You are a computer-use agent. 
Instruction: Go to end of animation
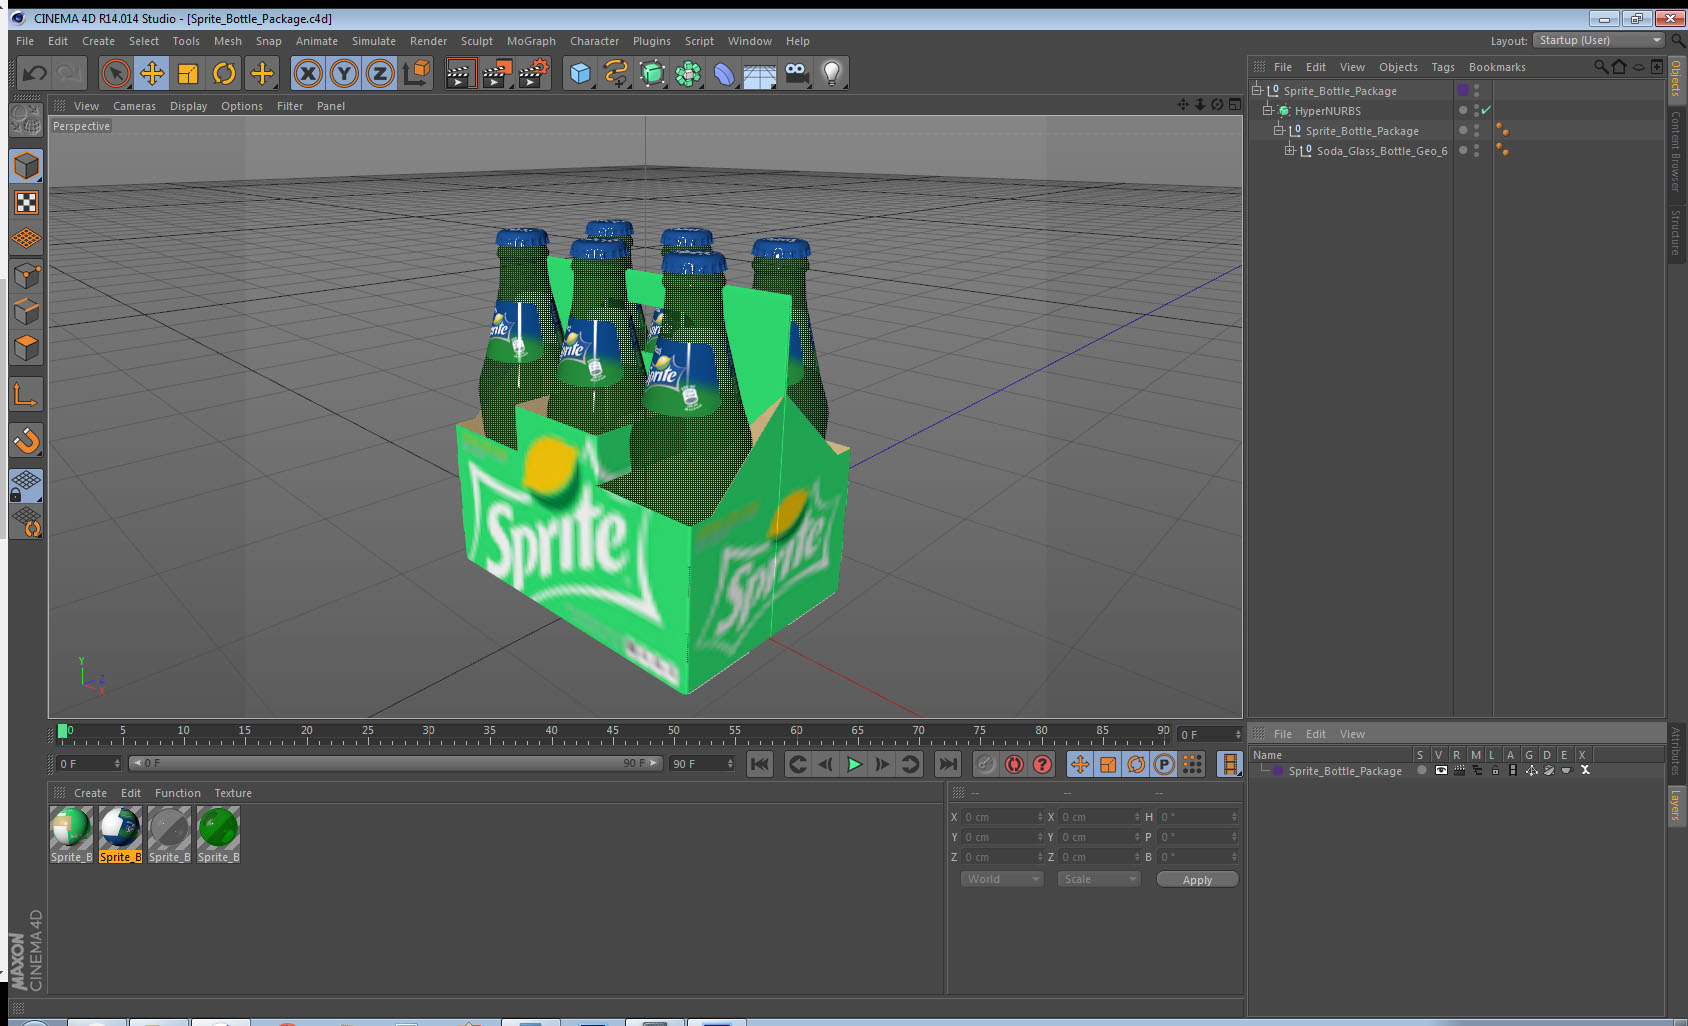(x=947, y=764)
